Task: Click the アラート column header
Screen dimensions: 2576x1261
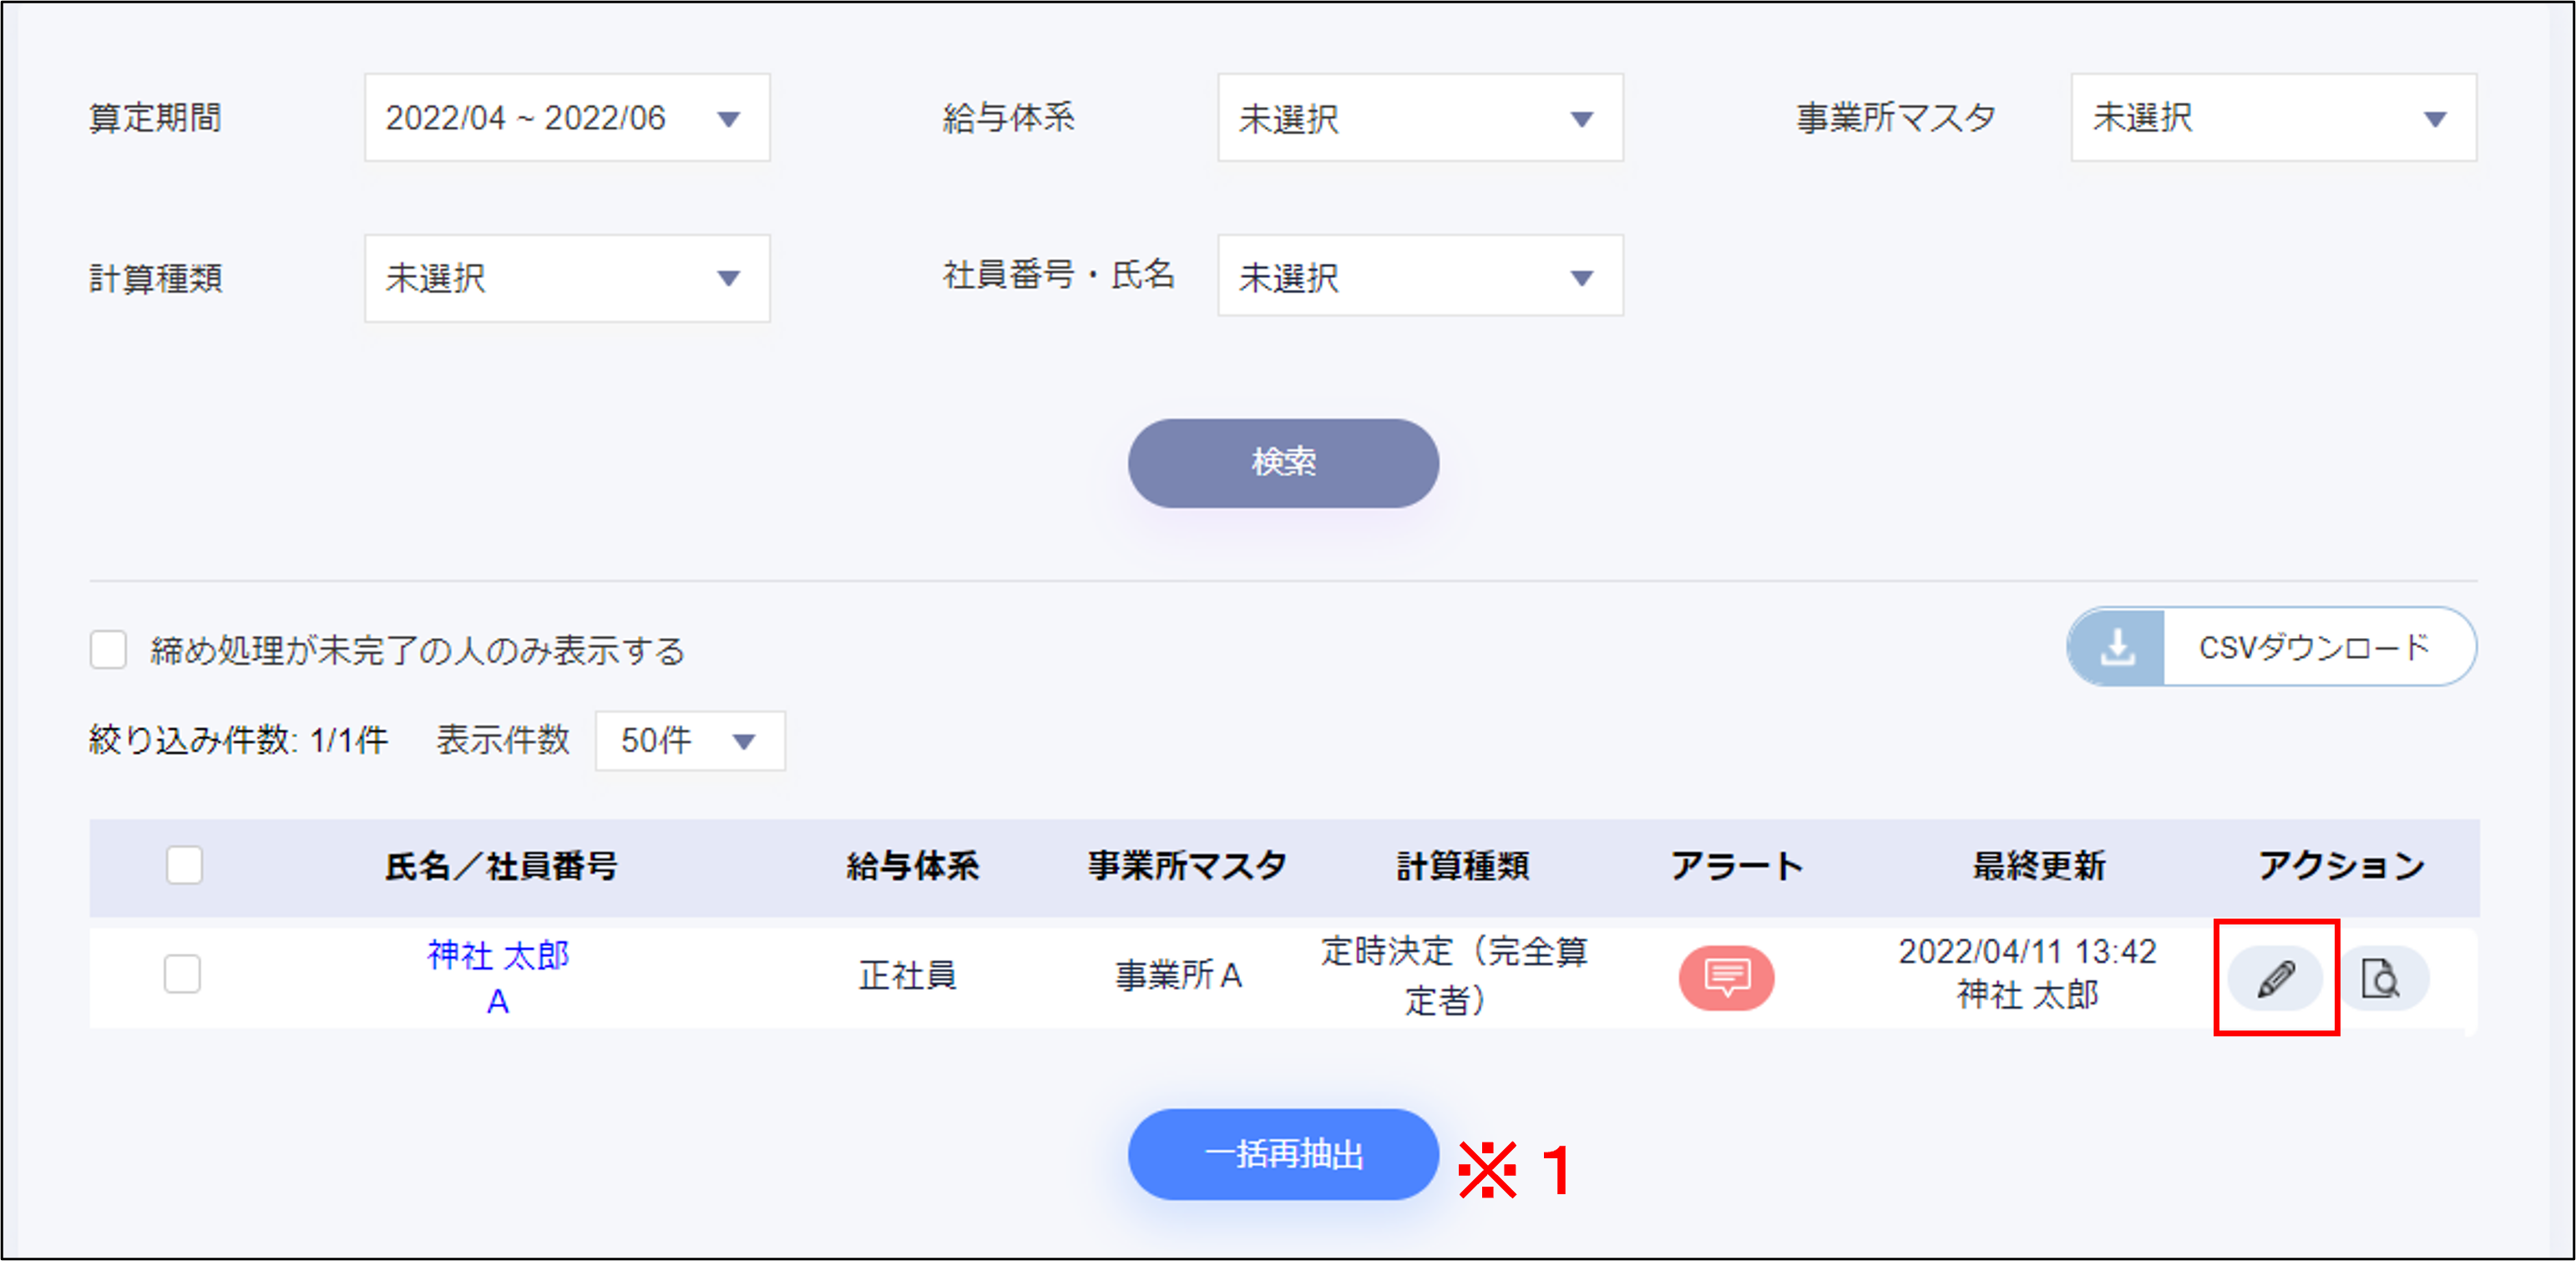Action: pos(1736,866)
